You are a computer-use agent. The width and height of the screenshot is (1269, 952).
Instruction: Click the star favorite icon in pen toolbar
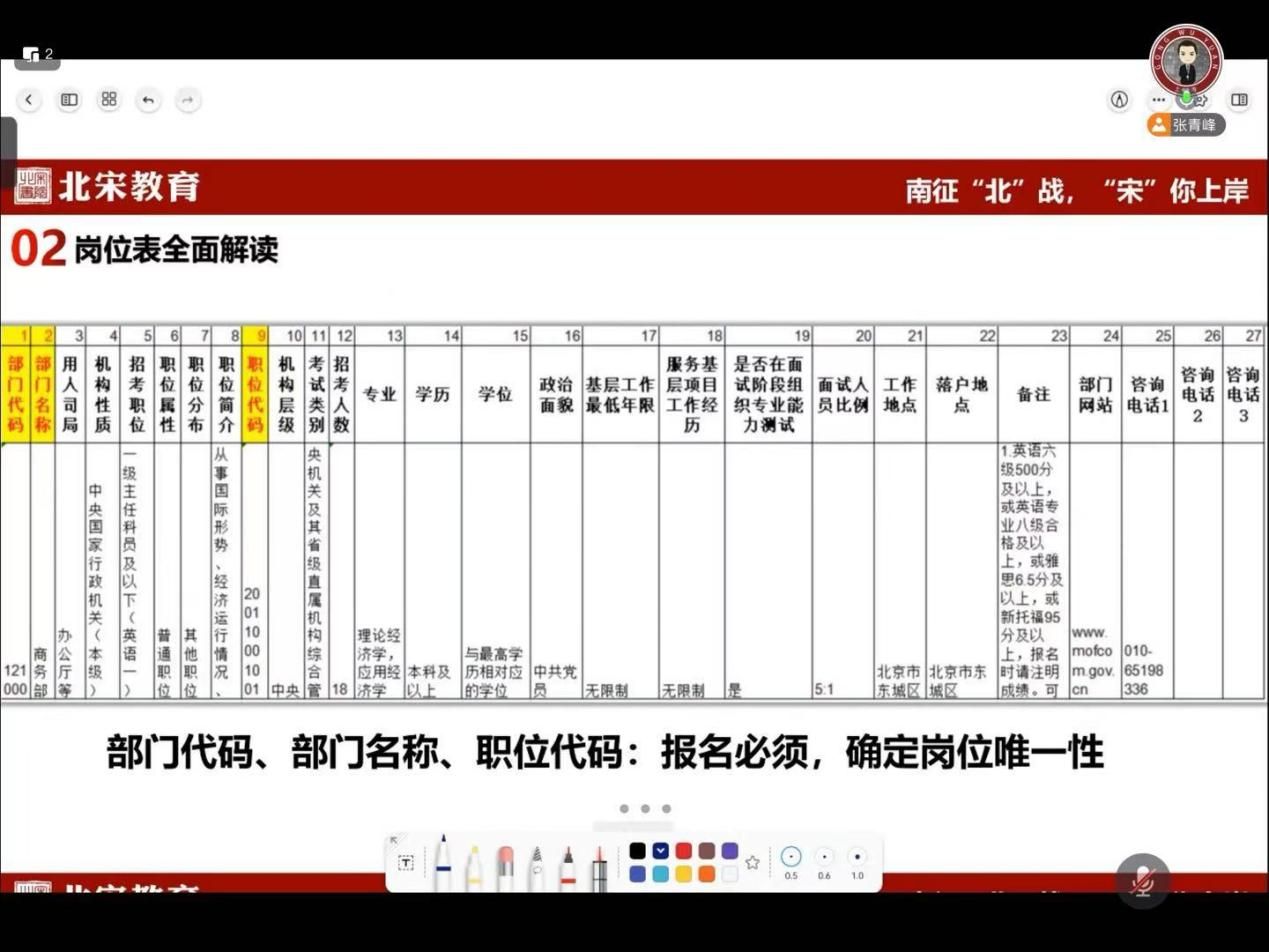coord(753,862)
